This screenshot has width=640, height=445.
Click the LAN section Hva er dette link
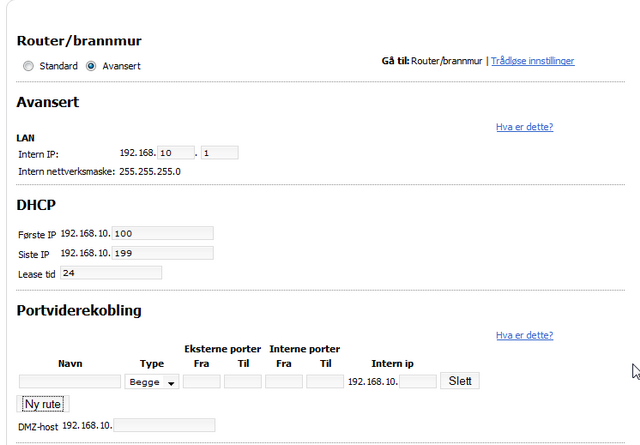(524, 127)
